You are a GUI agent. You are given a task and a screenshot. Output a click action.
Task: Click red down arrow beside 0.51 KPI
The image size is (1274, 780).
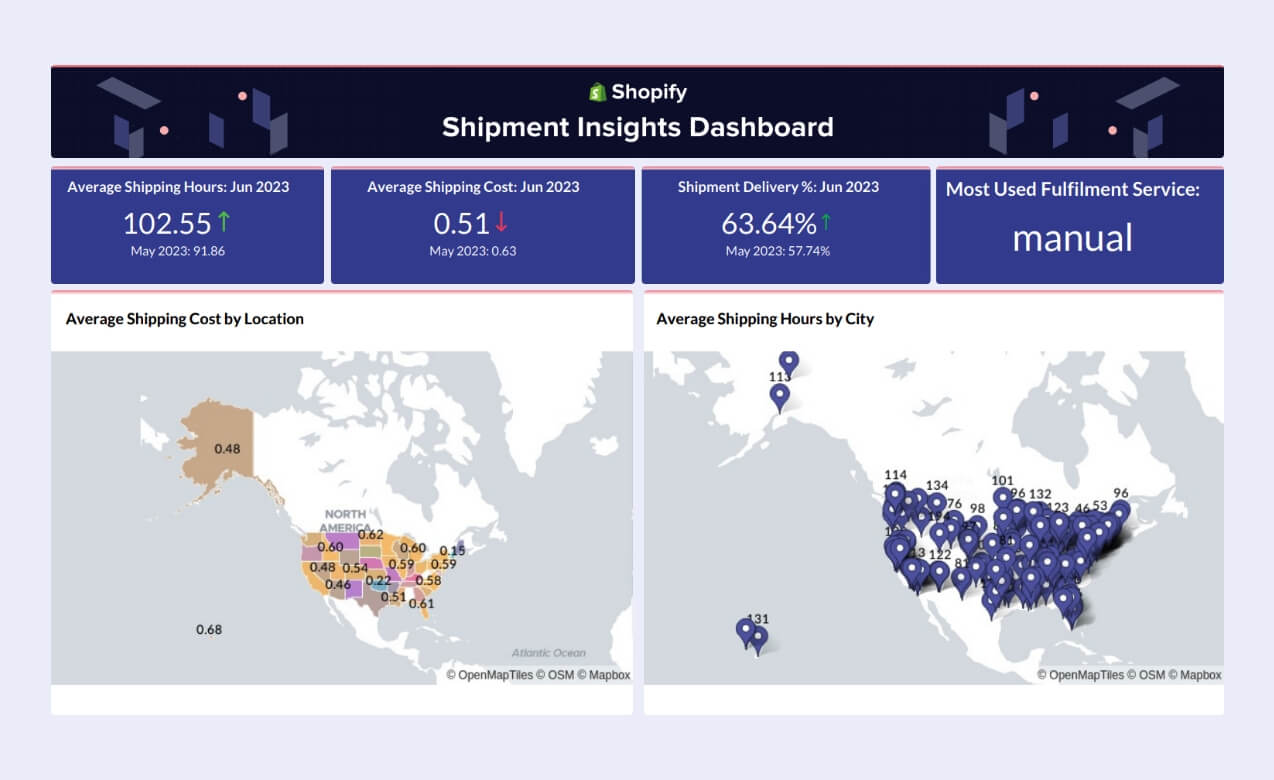501,222
